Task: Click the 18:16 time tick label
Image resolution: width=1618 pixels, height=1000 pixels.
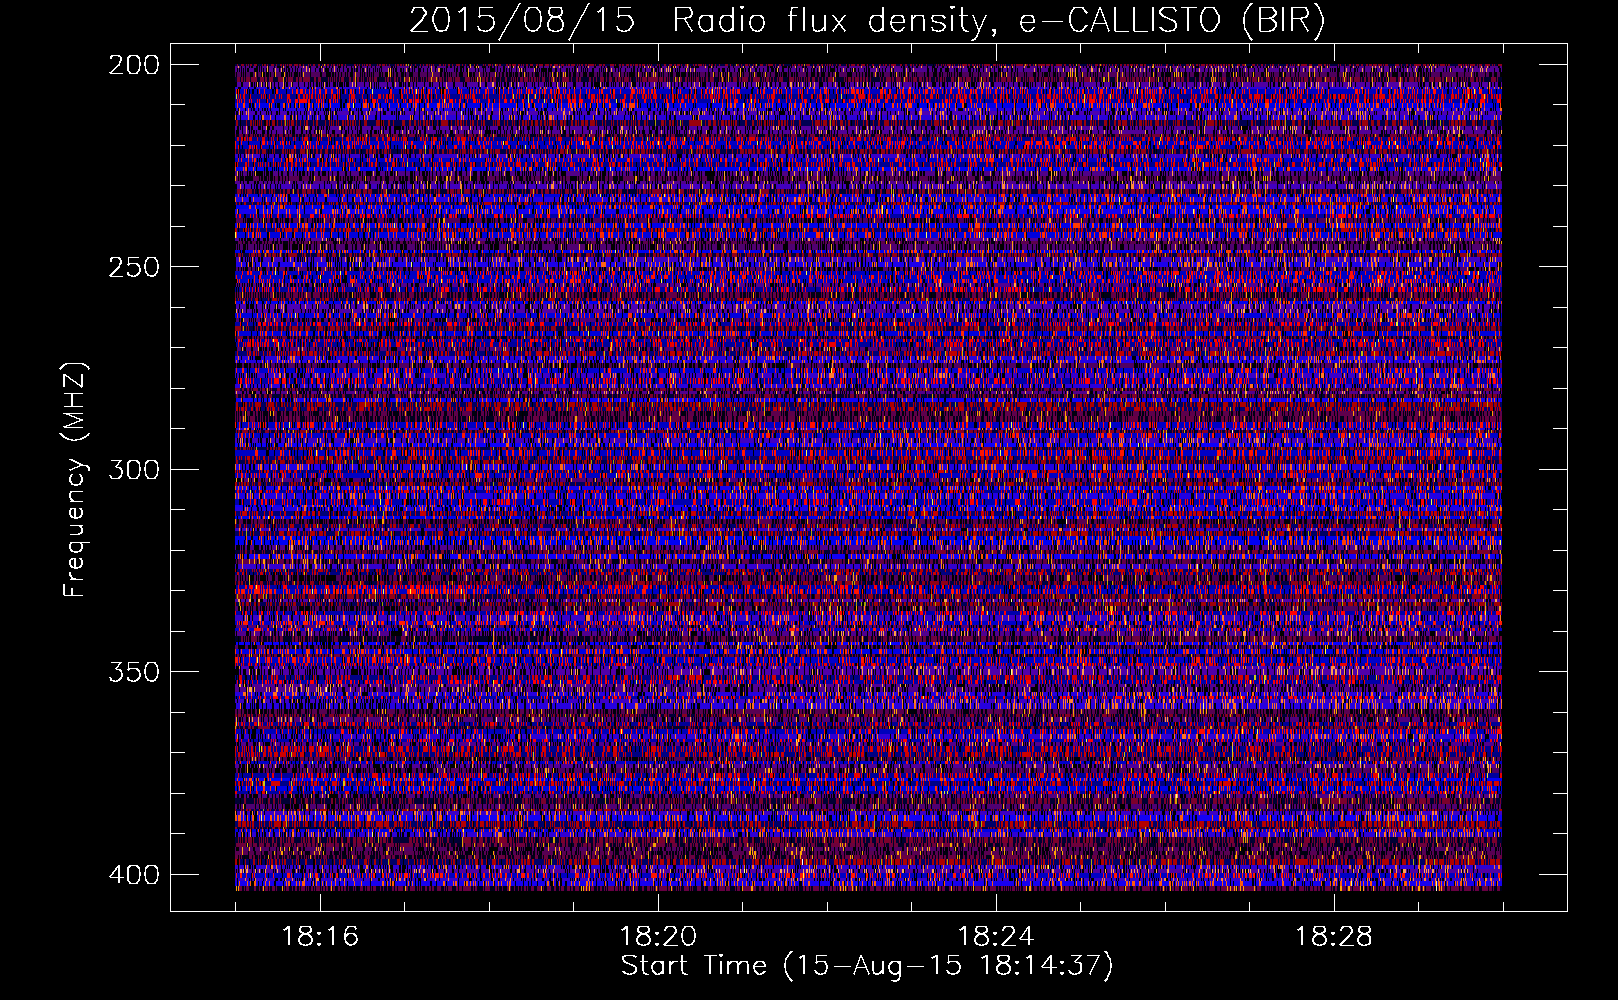Action: pos(320,937)
